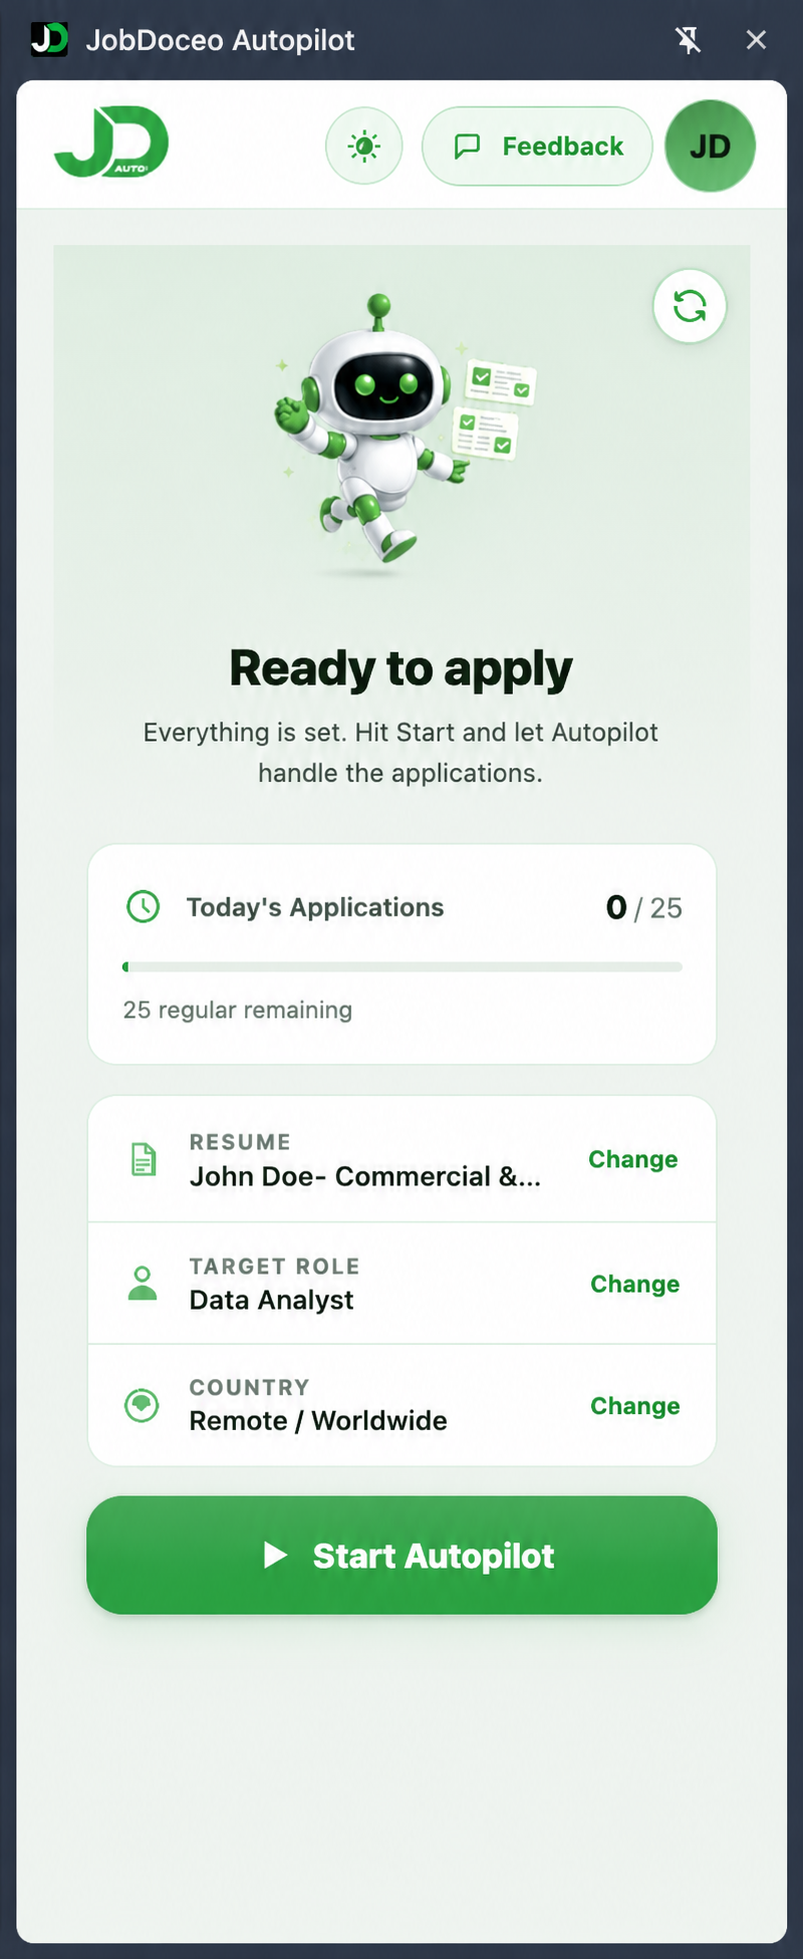The image size is (803, 1959).
Task: Toggle the pin panel icon
Action: point(687,40)
